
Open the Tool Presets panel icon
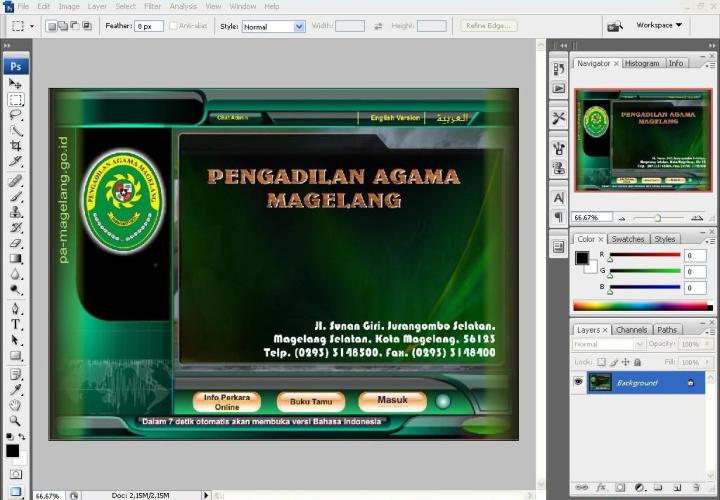click(x=558, y=118)
